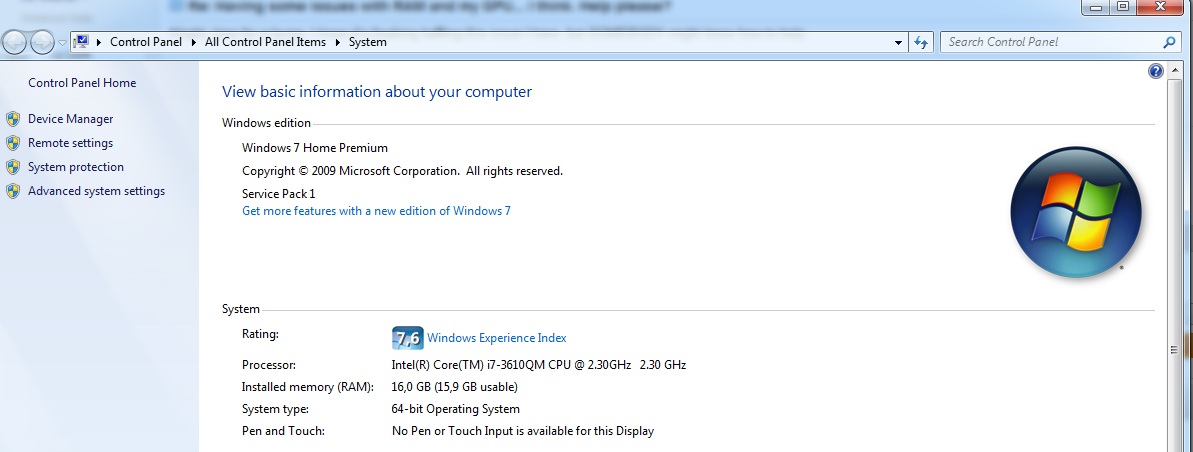
Task: Click the search magnifier icon
Action: [1169, 42]
